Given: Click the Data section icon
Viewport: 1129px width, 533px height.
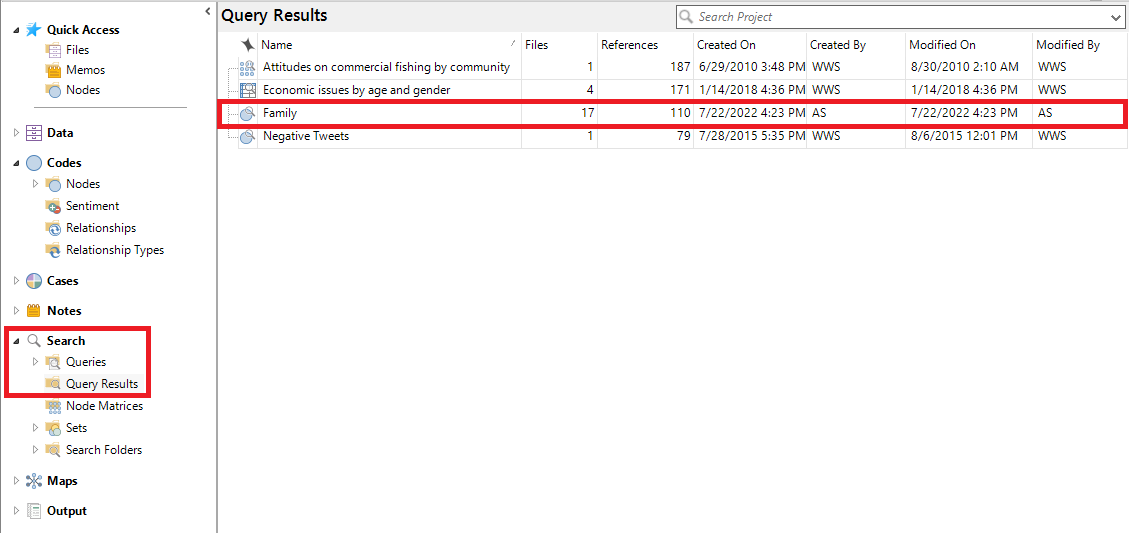Looking at the screenshot, I should (x=34, y=133).
